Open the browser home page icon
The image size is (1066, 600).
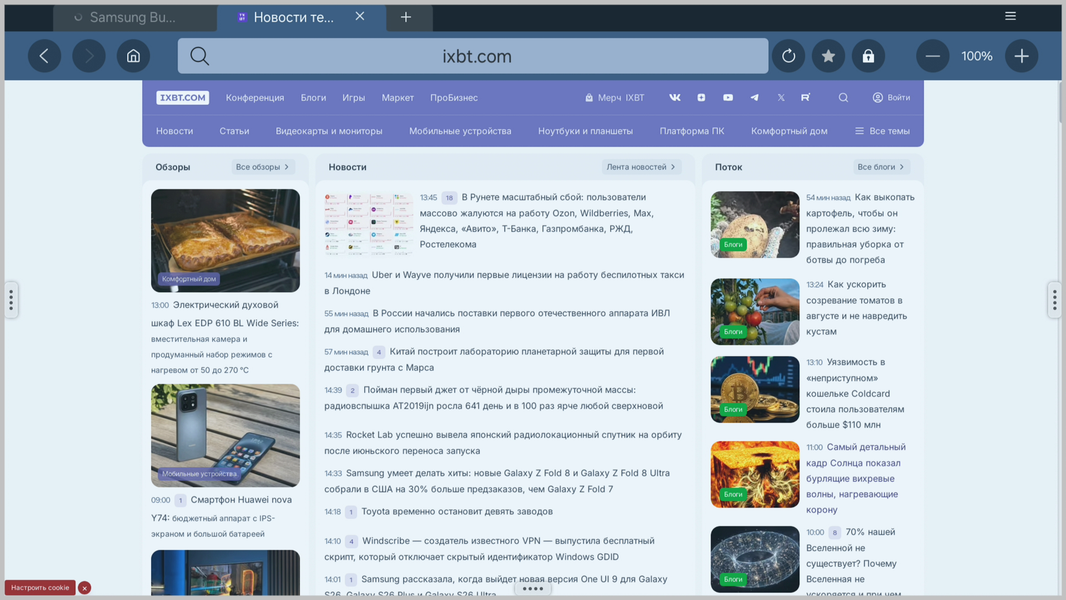coord(133,56)
